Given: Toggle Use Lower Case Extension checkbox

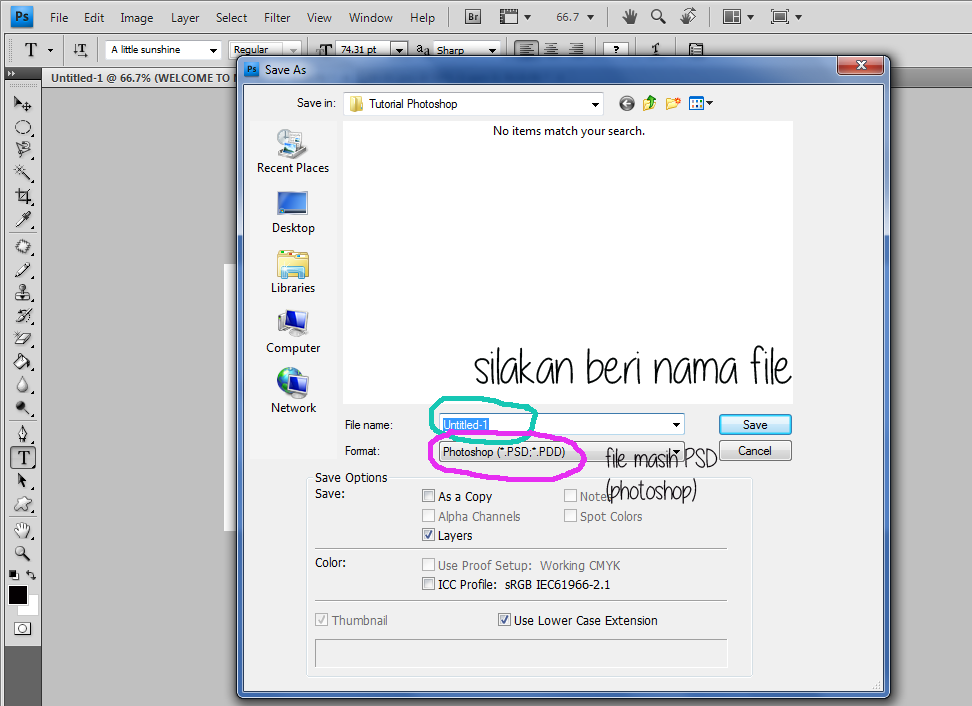Looking at the screenshot, I should 504,620.
